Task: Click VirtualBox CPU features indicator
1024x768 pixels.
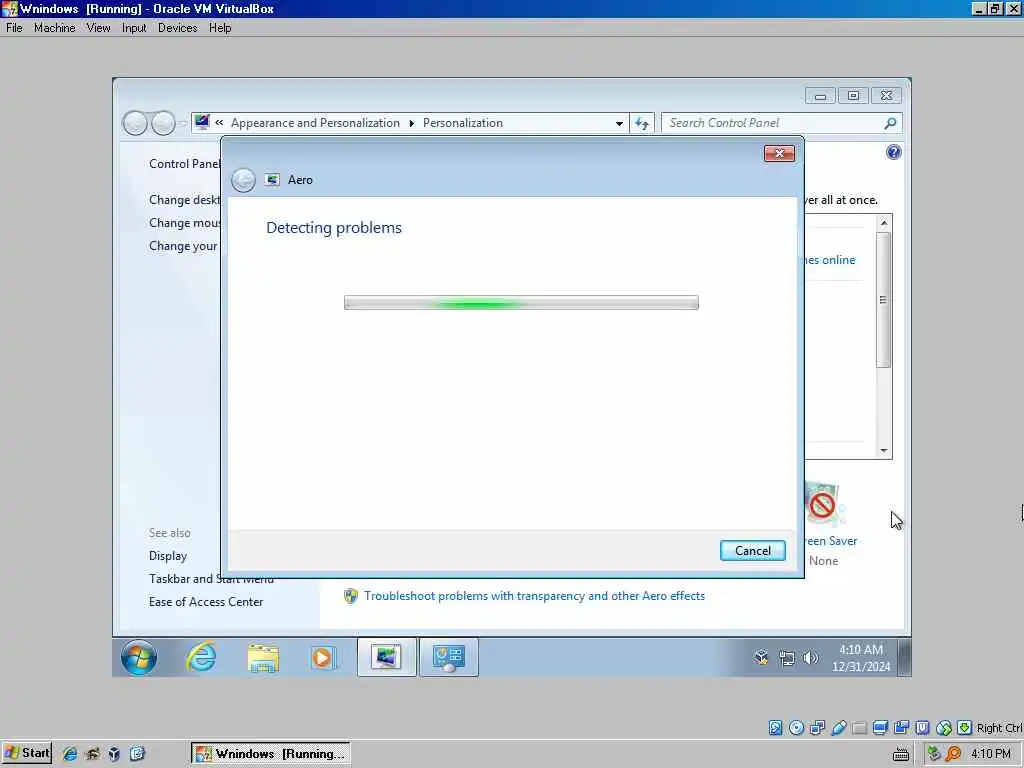Action: [923, 728]
